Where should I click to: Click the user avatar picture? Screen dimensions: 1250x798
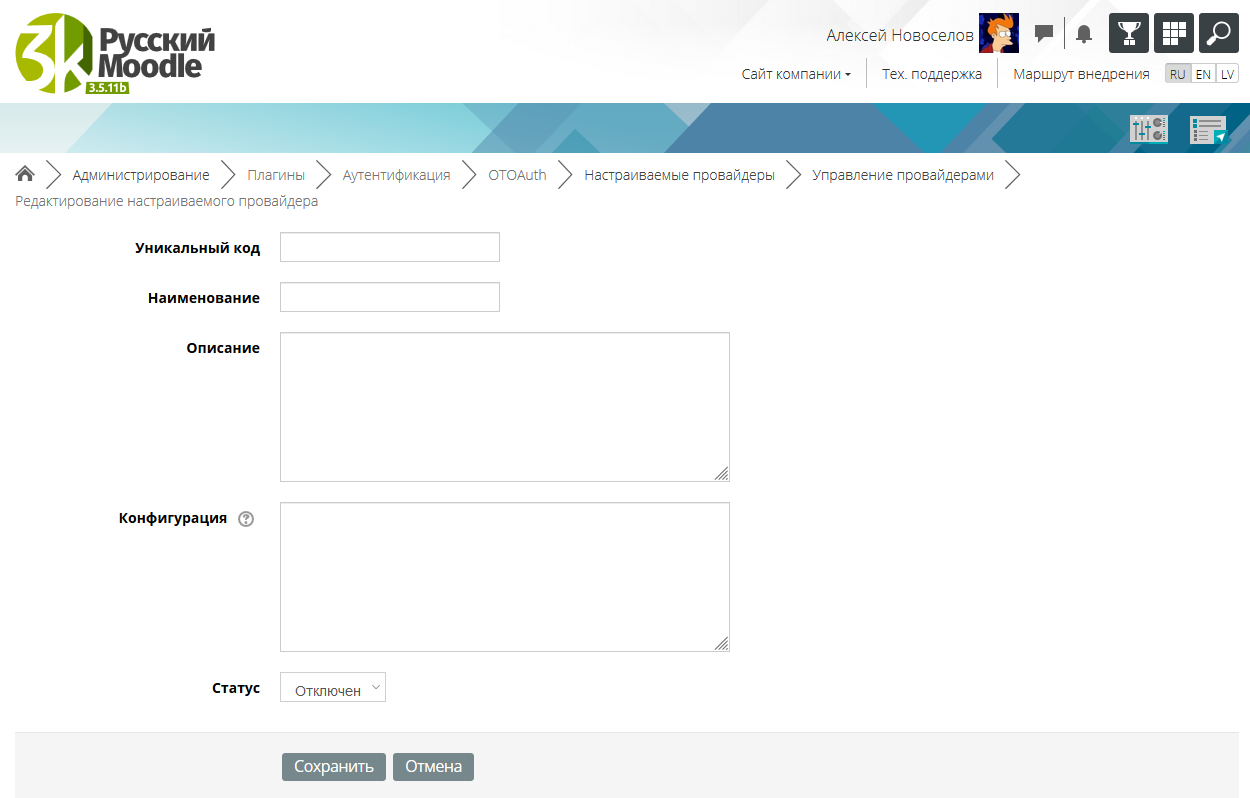[998, 33]
